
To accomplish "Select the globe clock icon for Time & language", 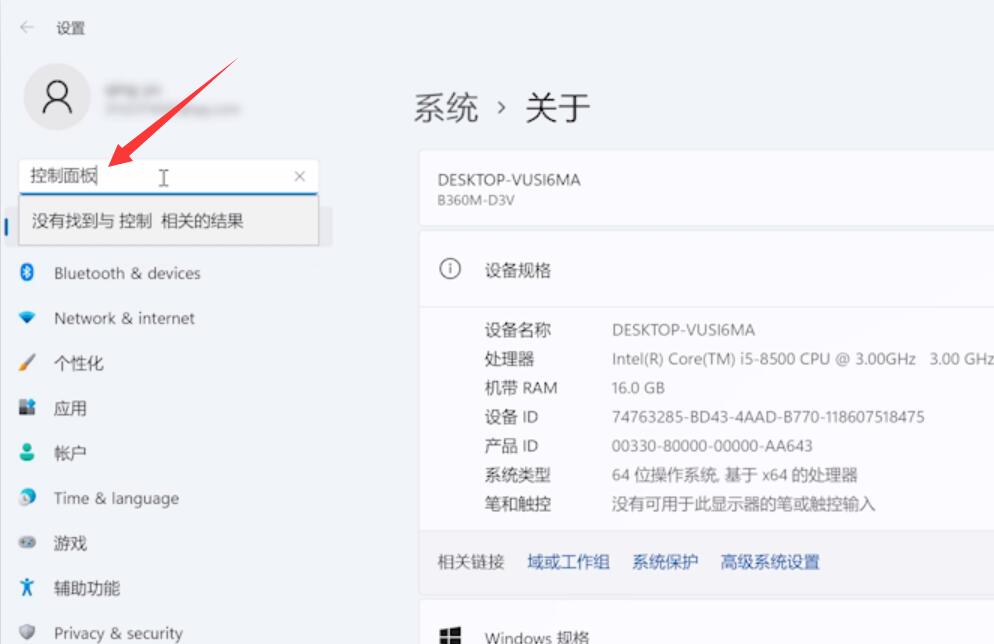I will click(27, 497).
